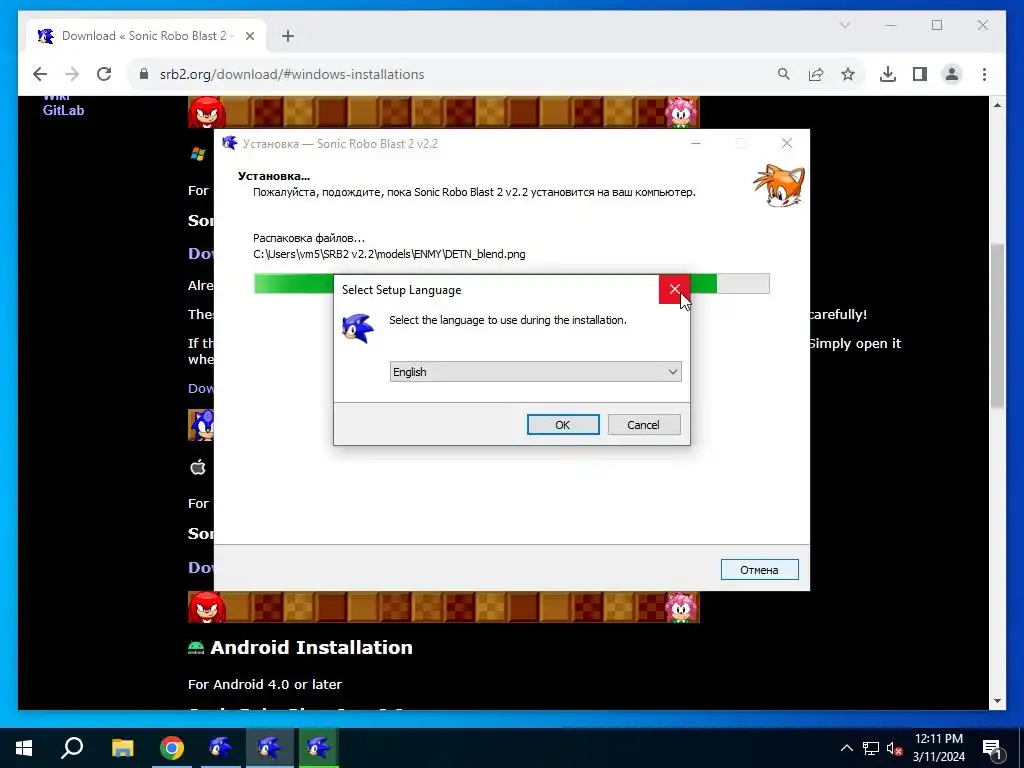The height and width of the screenshot is (768, 1024).
Task: Bookmark this page with the star icon
Action: [x=848, y=74]
